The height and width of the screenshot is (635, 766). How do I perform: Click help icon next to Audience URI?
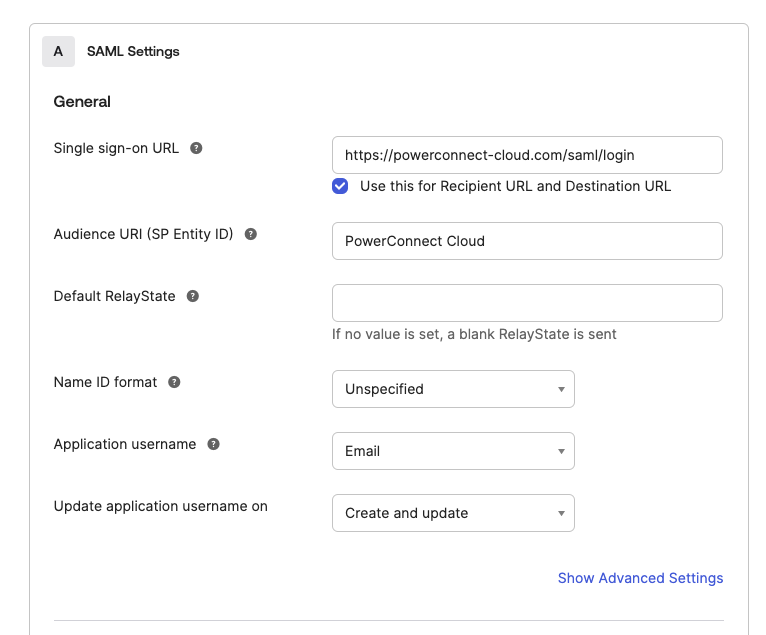[x=251, y=234]
